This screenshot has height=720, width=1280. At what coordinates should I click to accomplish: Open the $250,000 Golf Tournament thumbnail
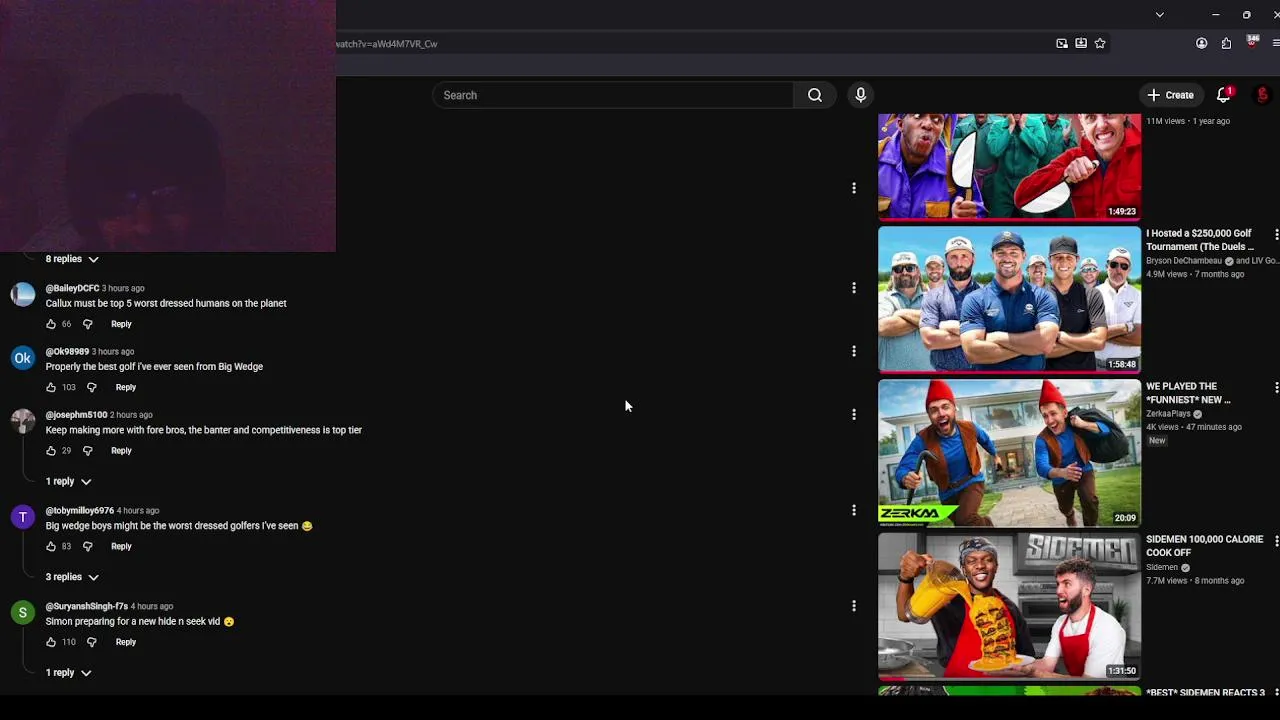pos(1009,300)
